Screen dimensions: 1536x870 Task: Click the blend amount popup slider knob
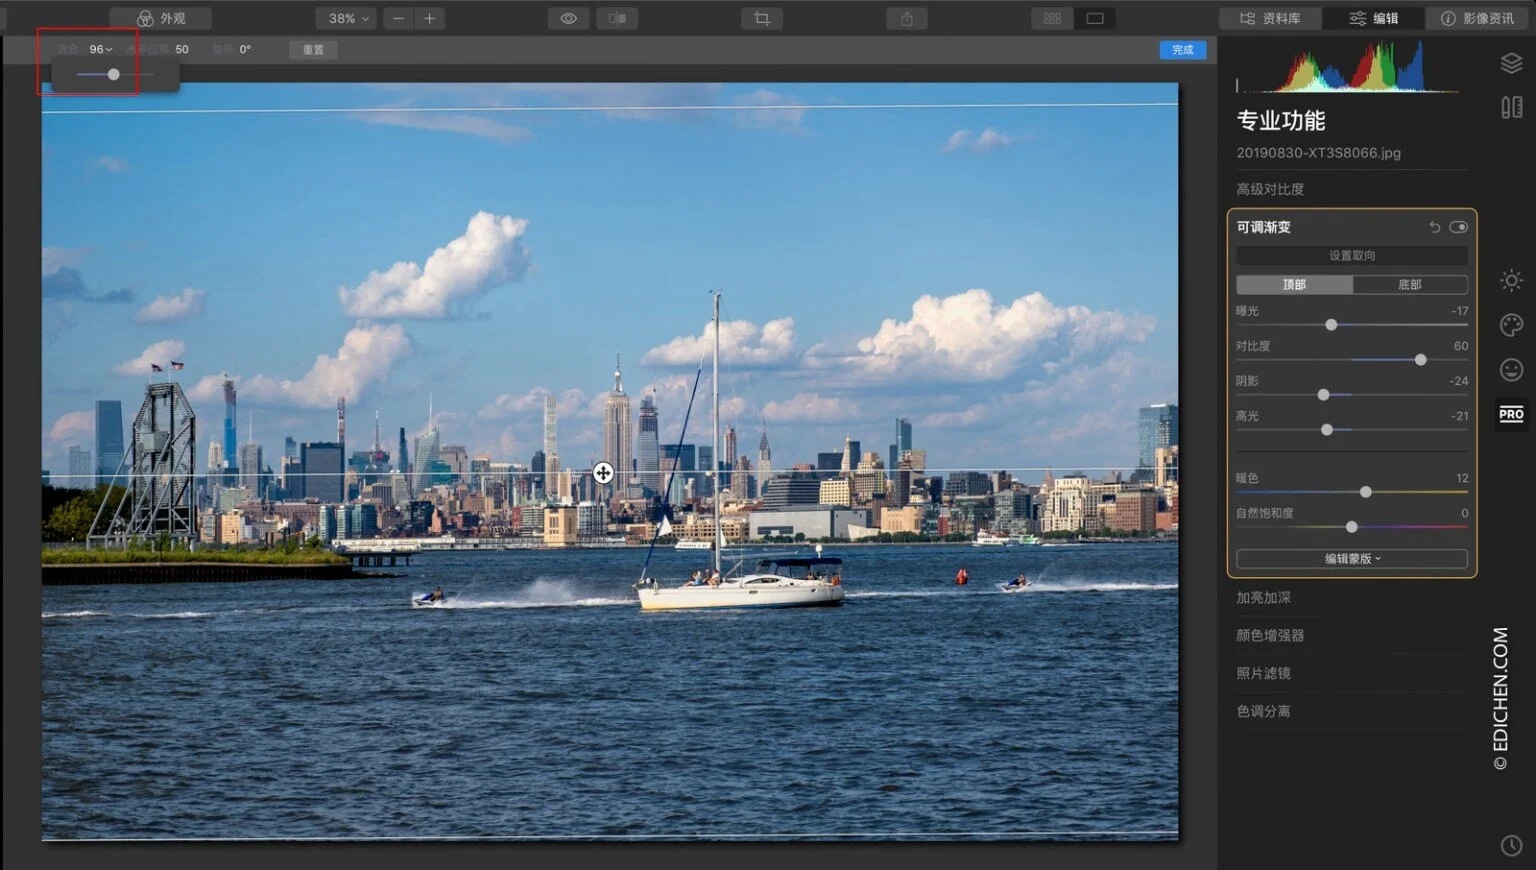[113, 74]
